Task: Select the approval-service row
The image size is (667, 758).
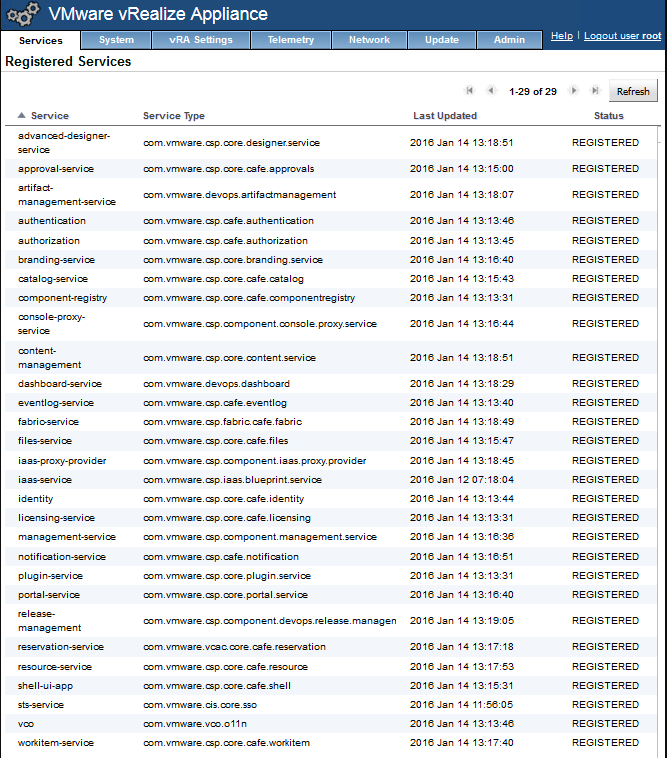Action: tap(331, 169)
